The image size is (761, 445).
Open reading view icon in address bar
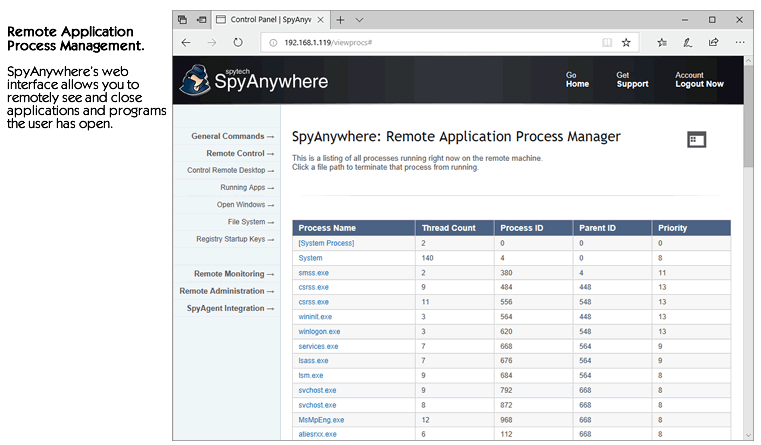(606, 43)
